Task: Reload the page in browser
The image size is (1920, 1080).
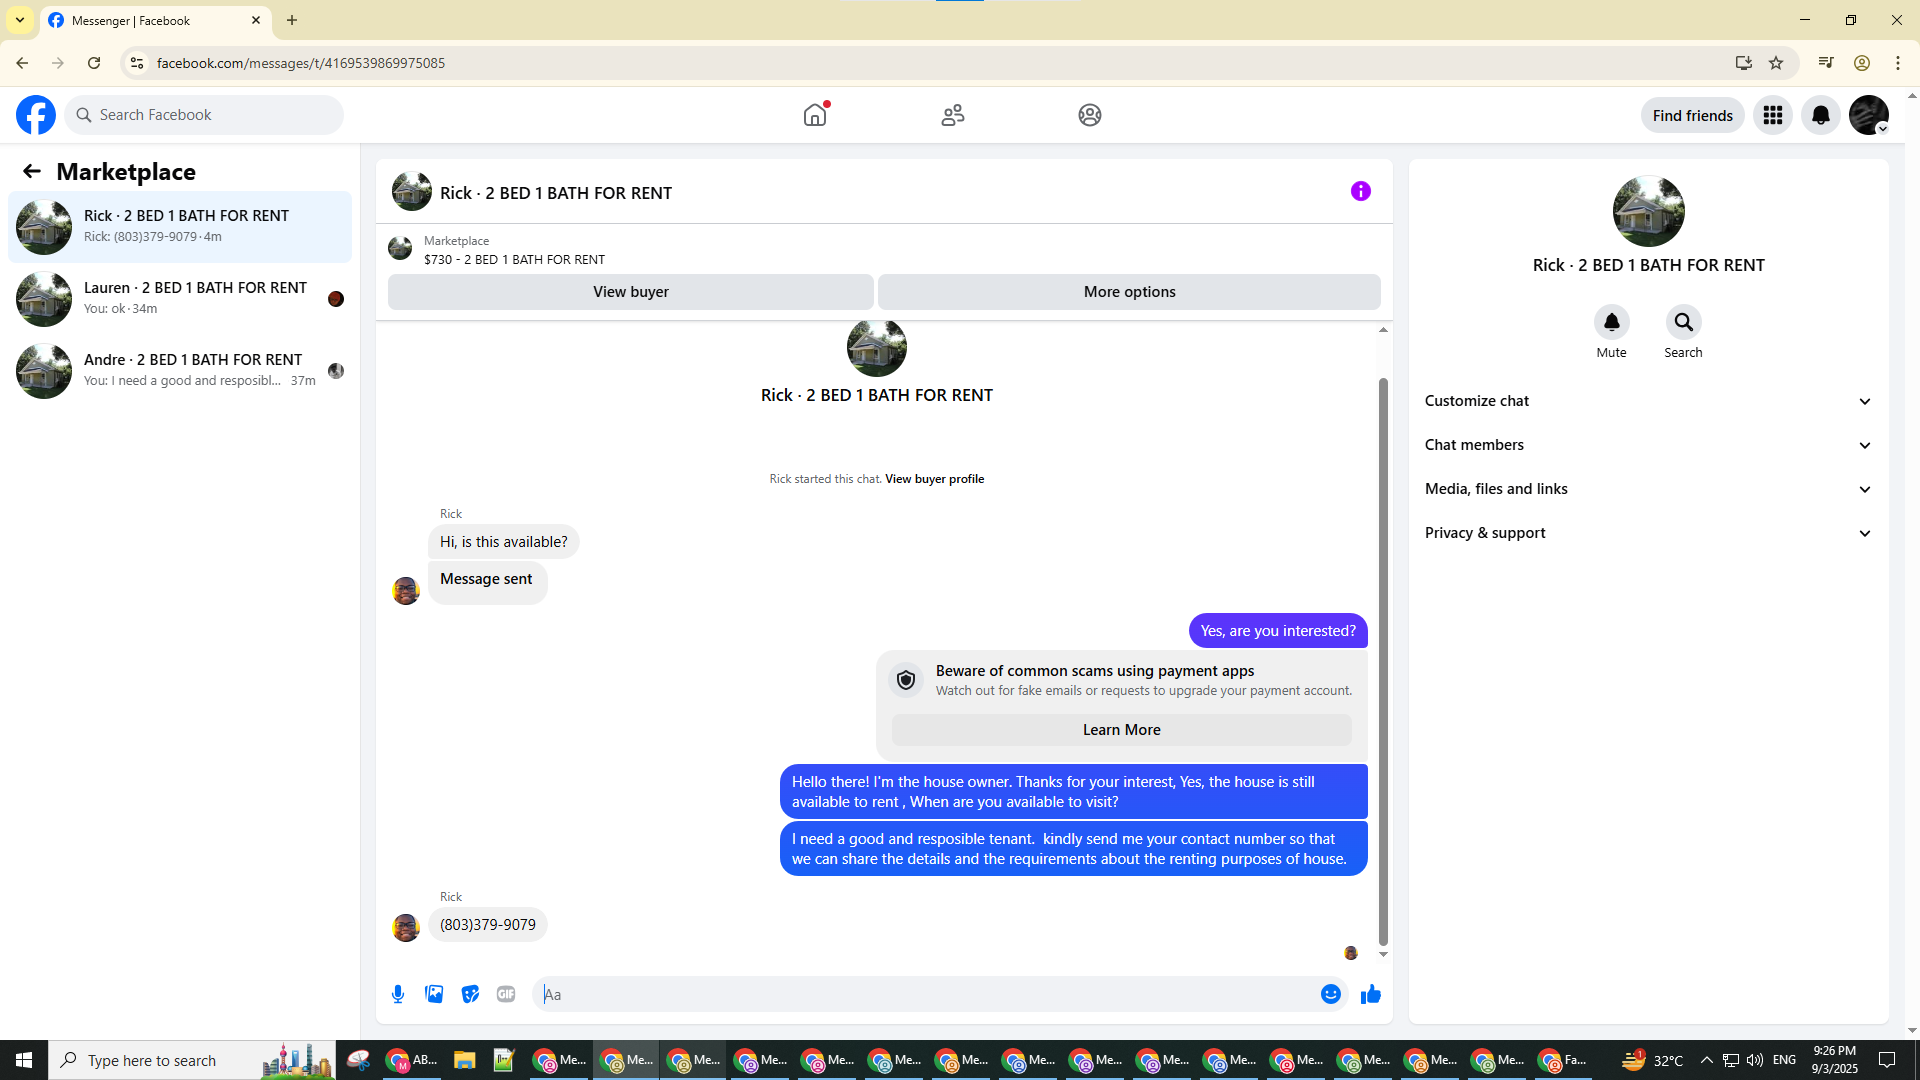Action: point(94,63)
